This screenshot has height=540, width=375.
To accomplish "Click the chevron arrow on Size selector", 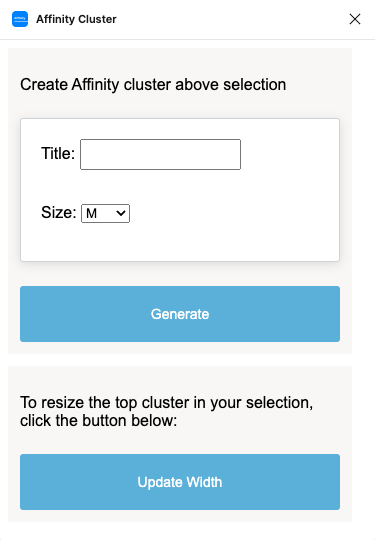I will (121, 214).
